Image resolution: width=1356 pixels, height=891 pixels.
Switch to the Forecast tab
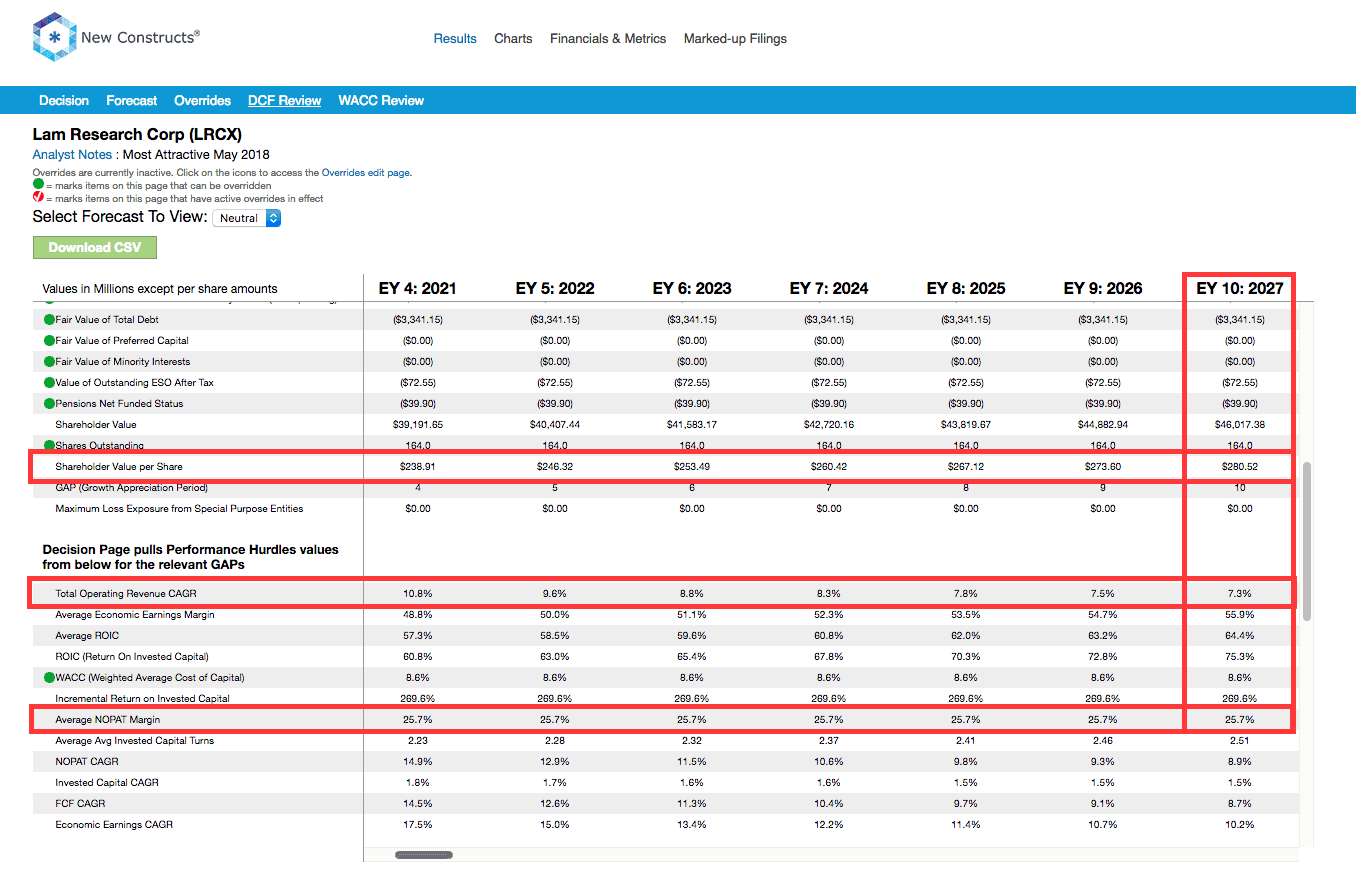click(132, 101)
